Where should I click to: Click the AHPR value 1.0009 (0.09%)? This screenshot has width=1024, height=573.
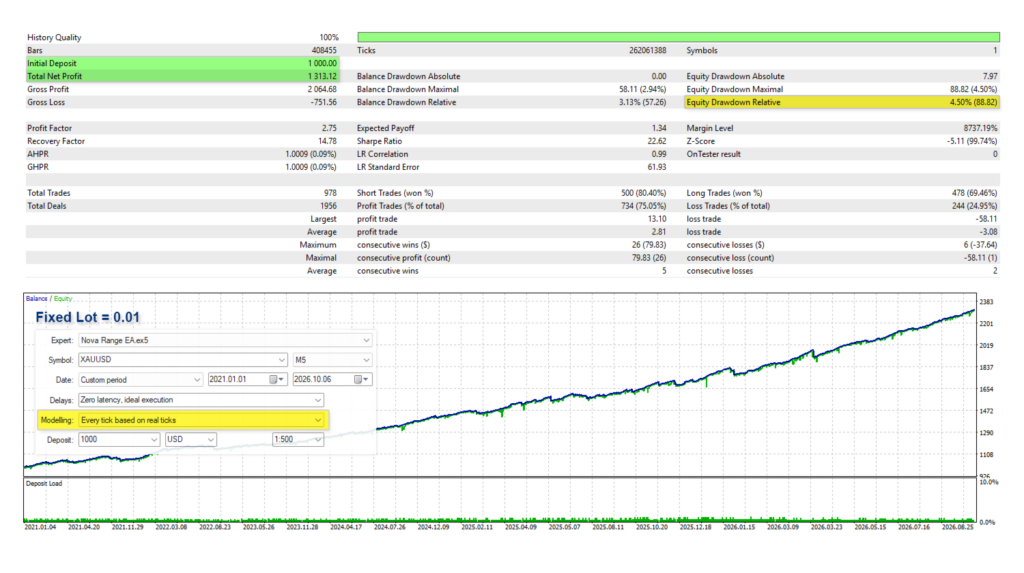tap(311, 154)
